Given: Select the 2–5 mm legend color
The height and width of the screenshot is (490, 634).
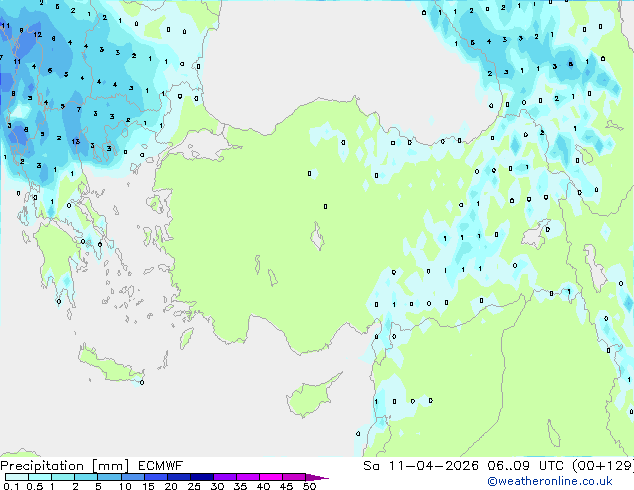Looking at the screenshot, I should tap(86, 477).
